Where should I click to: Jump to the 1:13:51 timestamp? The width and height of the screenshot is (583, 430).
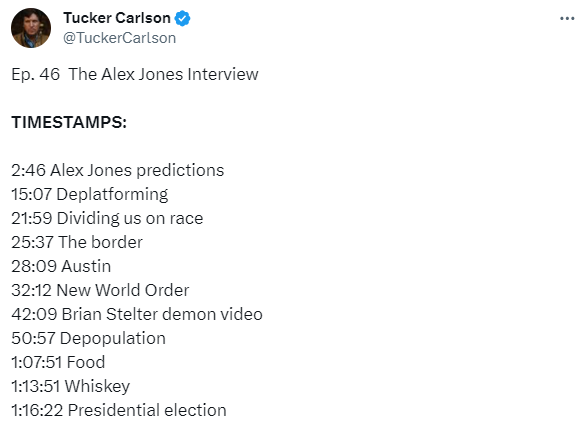click(x=36, y=386)
